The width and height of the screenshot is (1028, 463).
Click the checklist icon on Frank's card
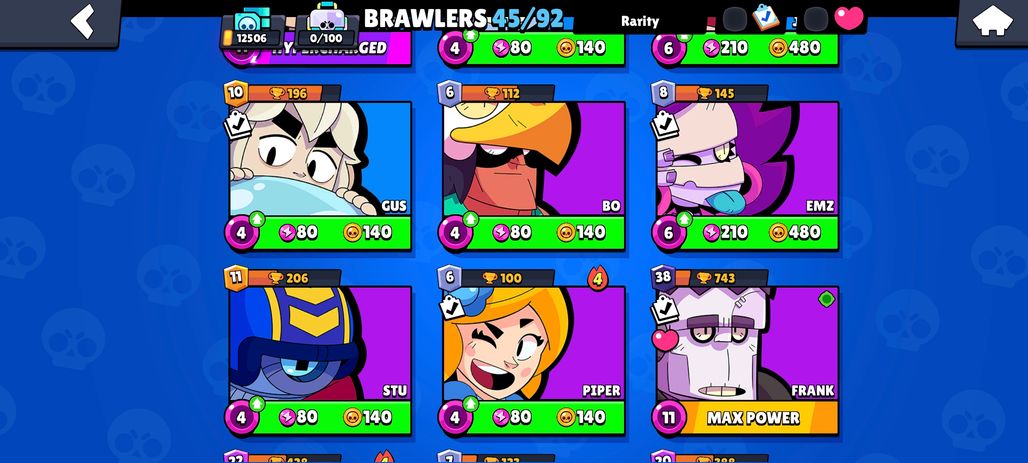[x=665, y=308]
